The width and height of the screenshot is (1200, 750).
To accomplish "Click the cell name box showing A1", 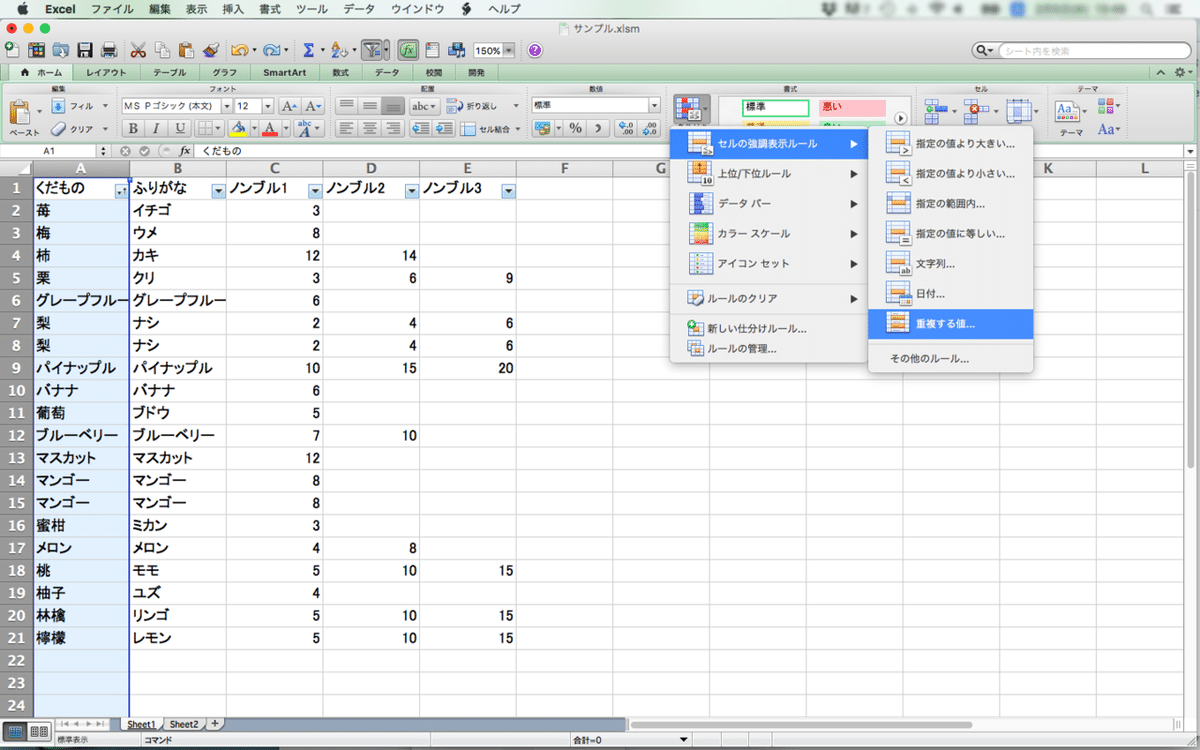I will coord(48,151).
